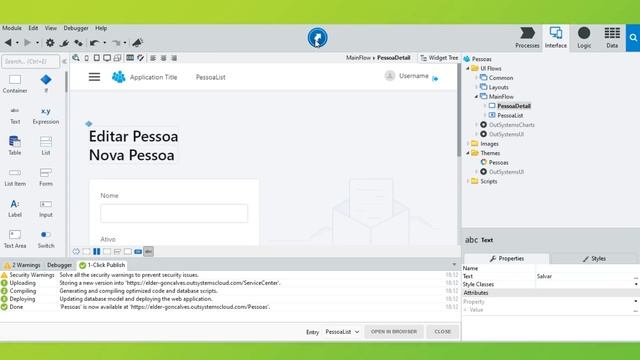Expand the OutSystemsCharts node
The height and width of the screenshot is (360, 640).
click(476, 125)
